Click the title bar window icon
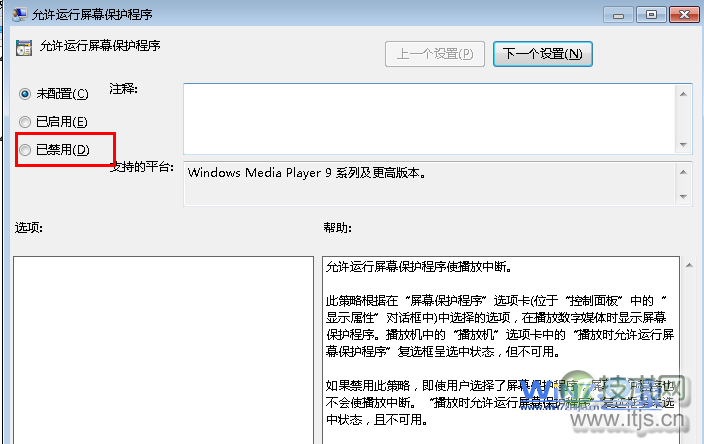This screenshot has width=704, height=444. pos(20,14)
